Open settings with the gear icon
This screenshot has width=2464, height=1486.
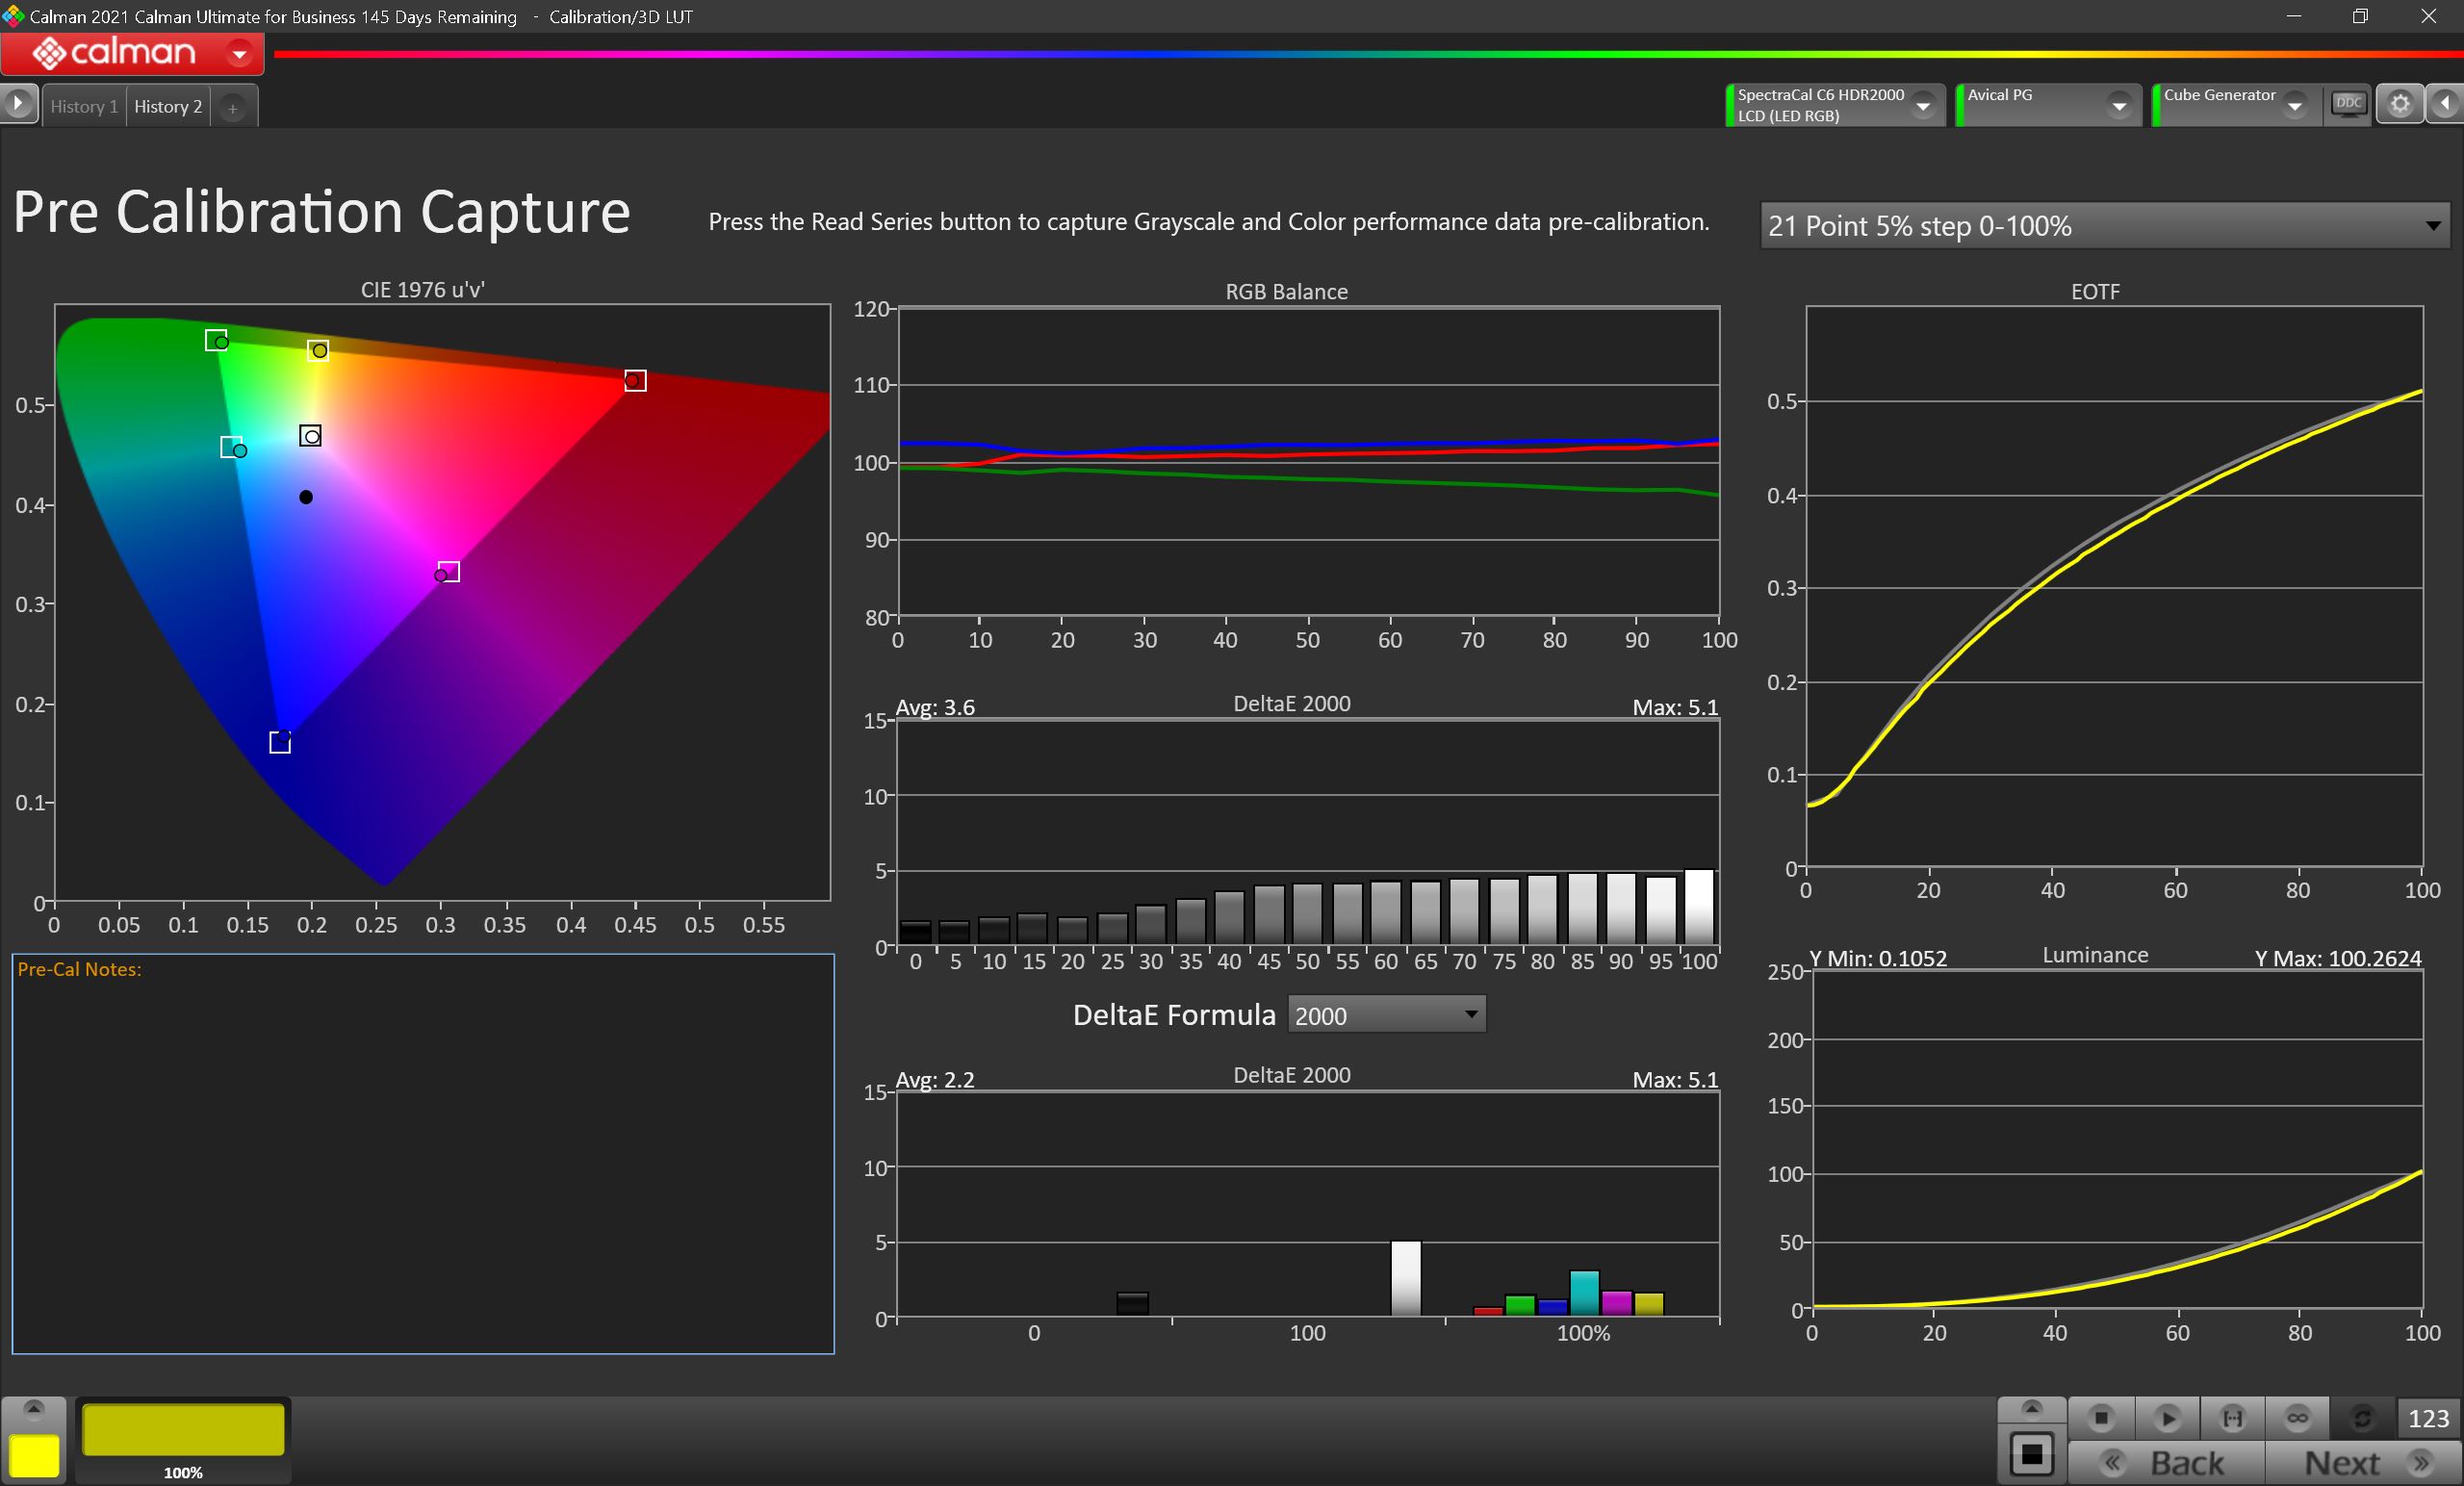click(x=2400, y=104)
